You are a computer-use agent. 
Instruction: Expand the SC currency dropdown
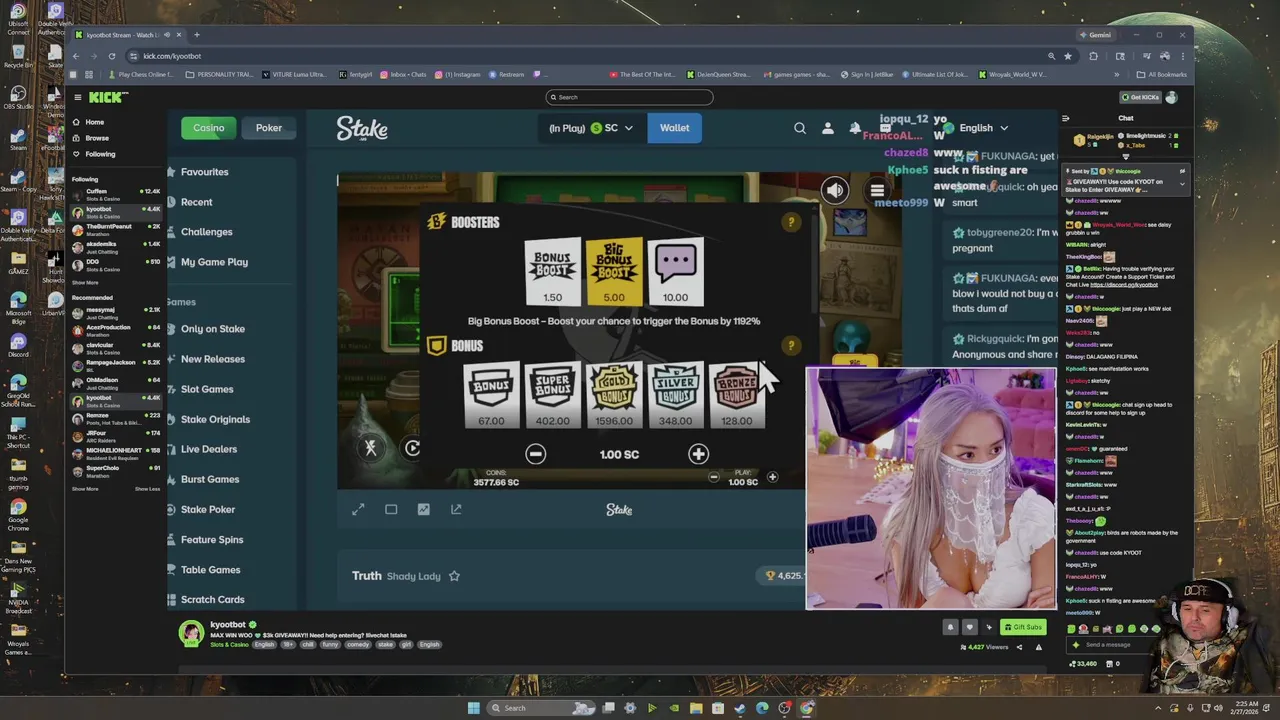click(591, 128)
